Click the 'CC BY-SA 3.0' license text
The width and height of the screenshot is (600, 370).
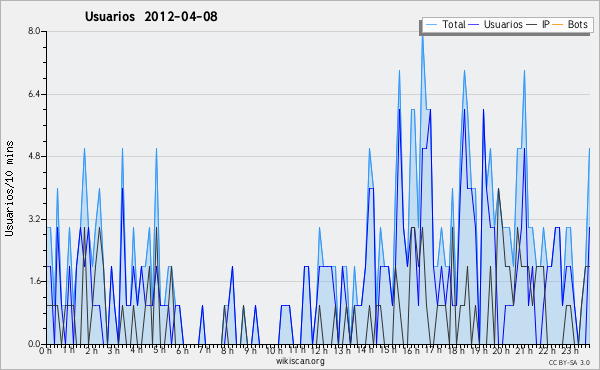[x=569, y=362]
